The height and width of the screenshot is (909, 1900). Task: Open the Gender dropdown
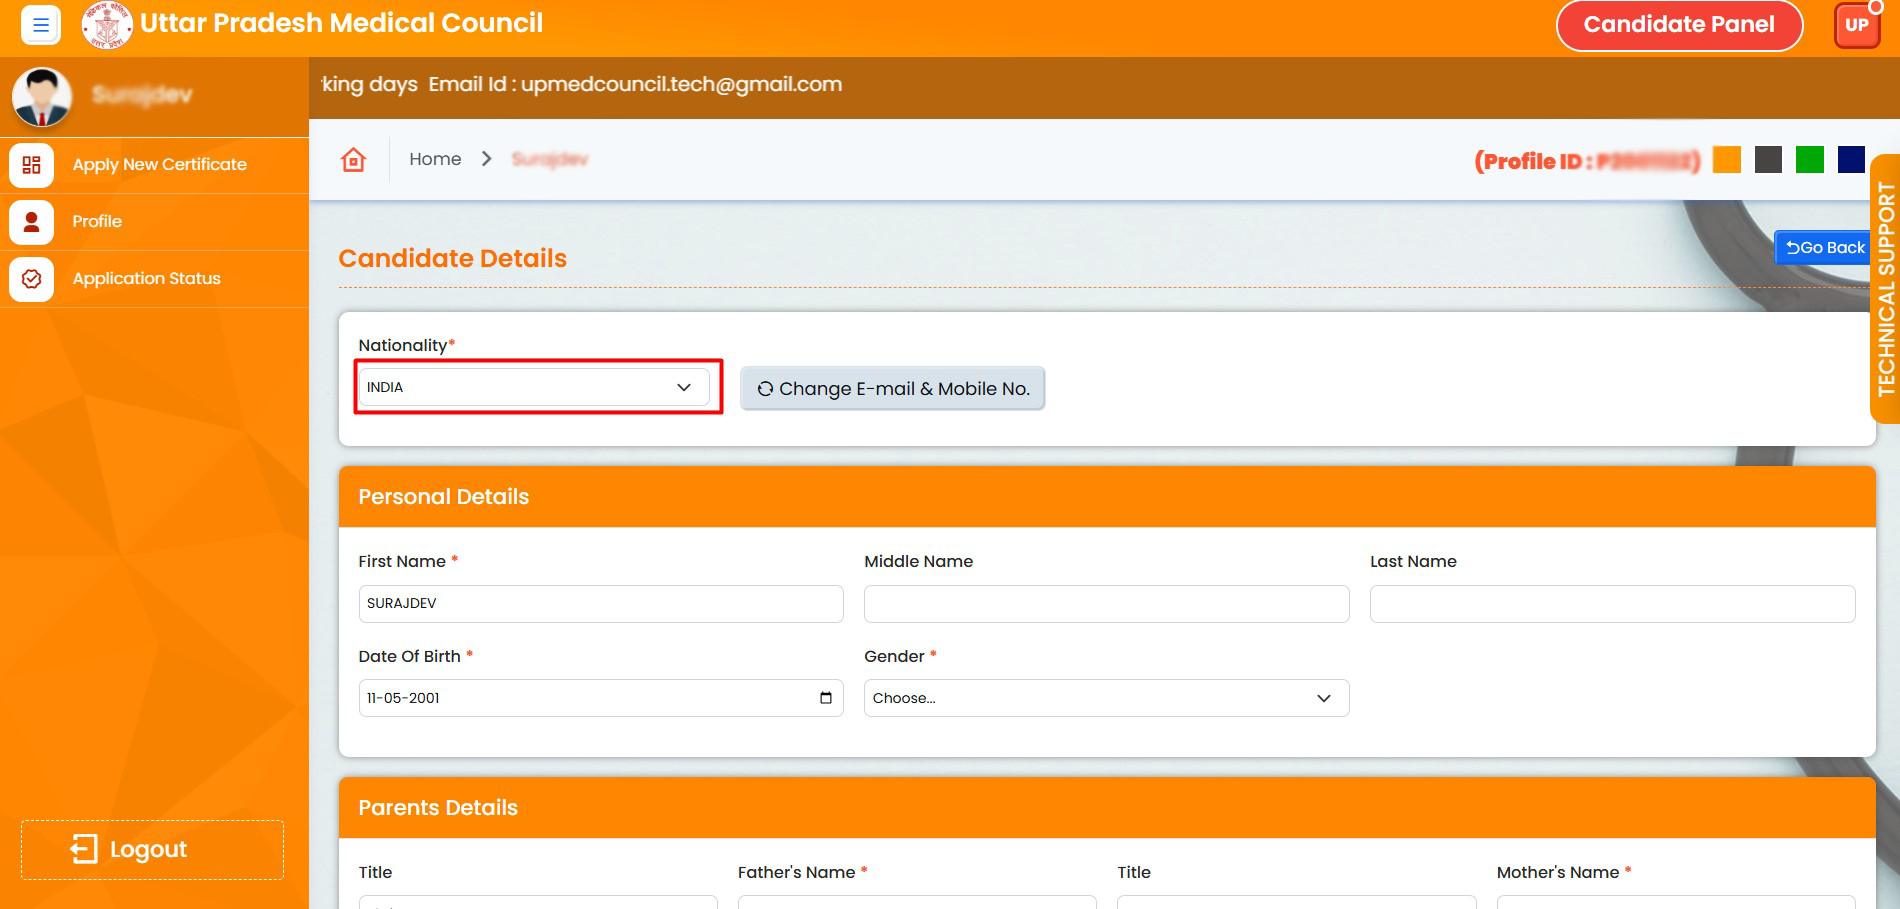[x=1105, y=698]
